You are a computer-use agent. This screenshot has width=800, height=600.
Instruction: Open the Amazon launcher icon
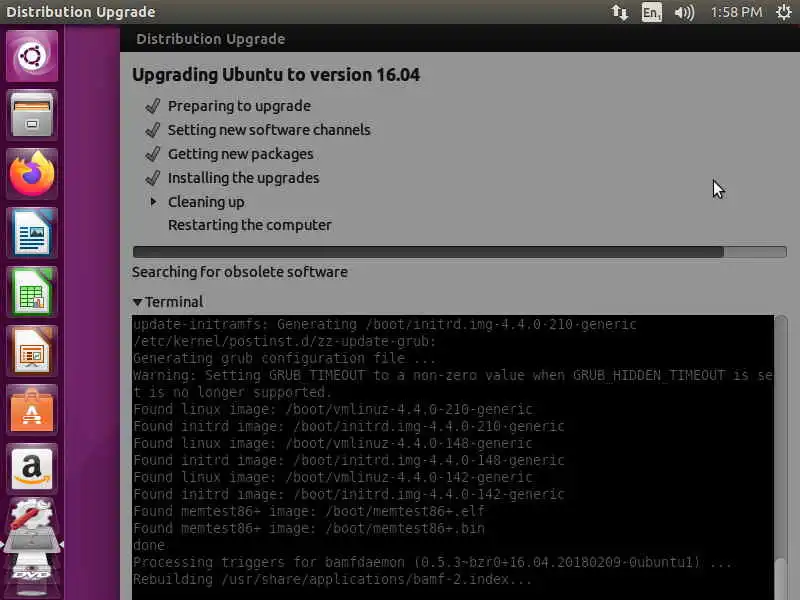click(32, 468)
